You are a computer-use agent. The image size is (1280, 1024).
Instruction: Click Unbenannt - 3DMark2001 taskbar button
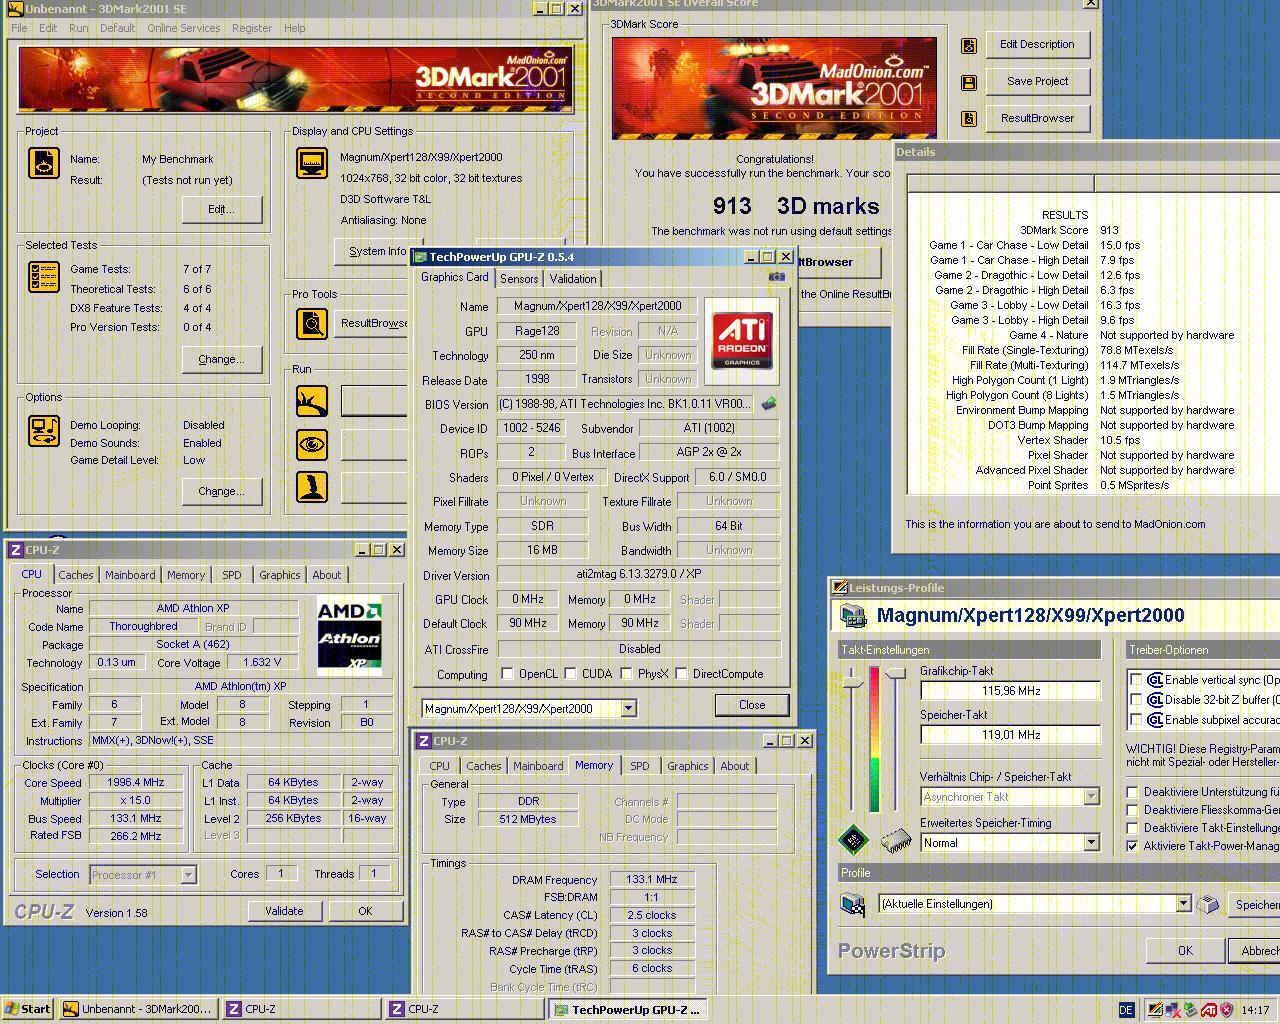point(137,1009)
